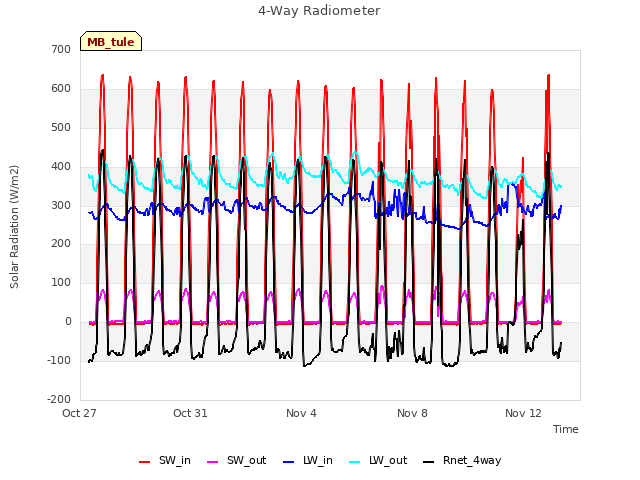640x480 pixels.
Task: Click the Nov 8 x-axis label
Action: [x=412, y=413]
